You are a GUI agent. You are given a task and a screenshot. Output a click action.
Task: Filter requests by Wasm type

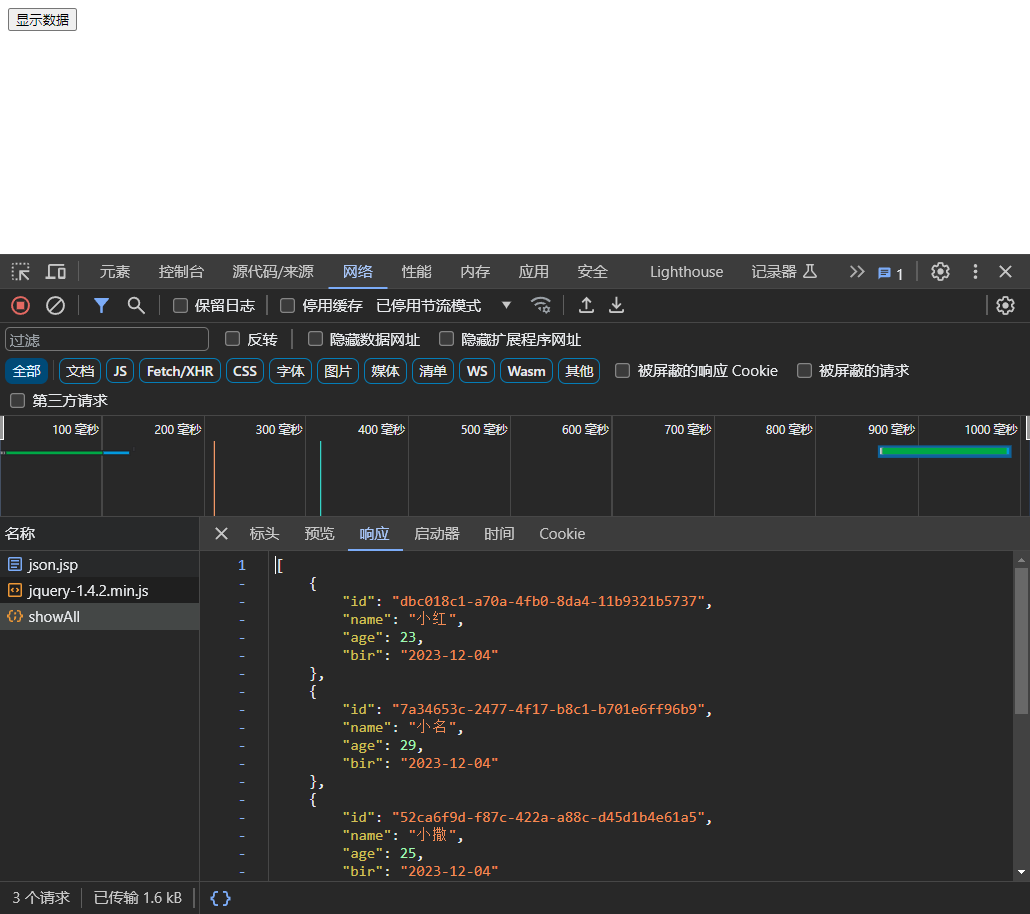tap(526, 371)
